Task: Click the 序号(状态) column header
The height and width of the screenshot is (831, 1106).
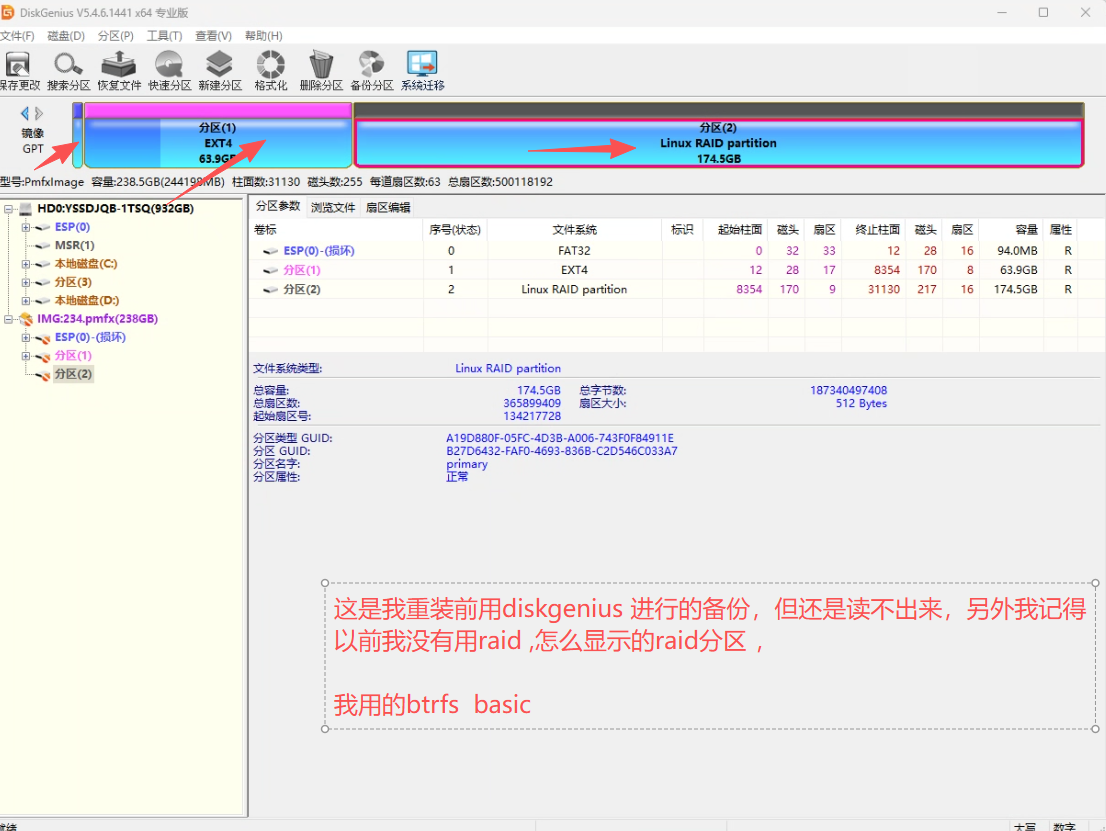Action: [455, 230]
